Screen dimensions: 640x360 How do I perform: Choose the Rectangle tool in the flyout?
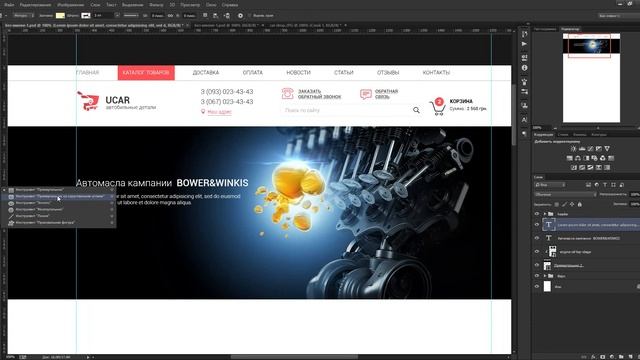pyautogui.click(x=60, y=190)
